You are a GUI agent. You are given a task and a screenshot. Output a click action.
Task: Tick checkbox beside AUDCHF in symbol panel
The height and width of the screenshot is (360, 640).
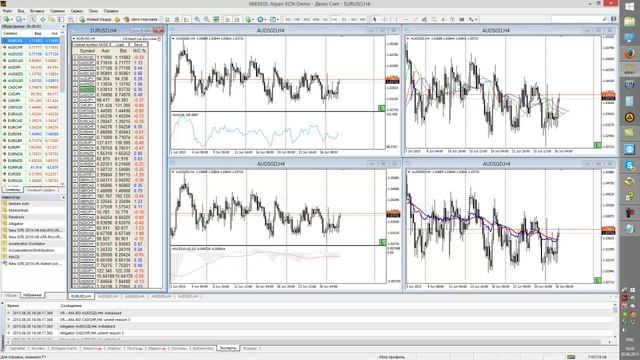[x=75, y=63]
